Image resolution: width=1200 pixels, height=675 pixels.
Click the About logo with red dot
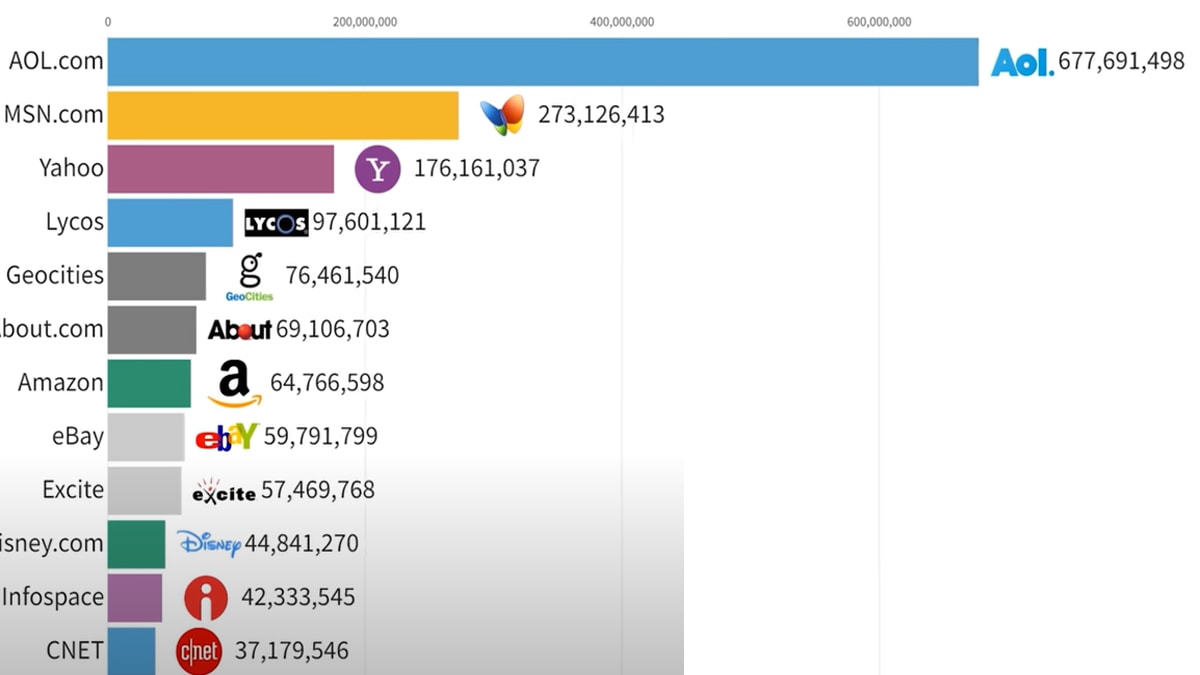pos(240,330)
